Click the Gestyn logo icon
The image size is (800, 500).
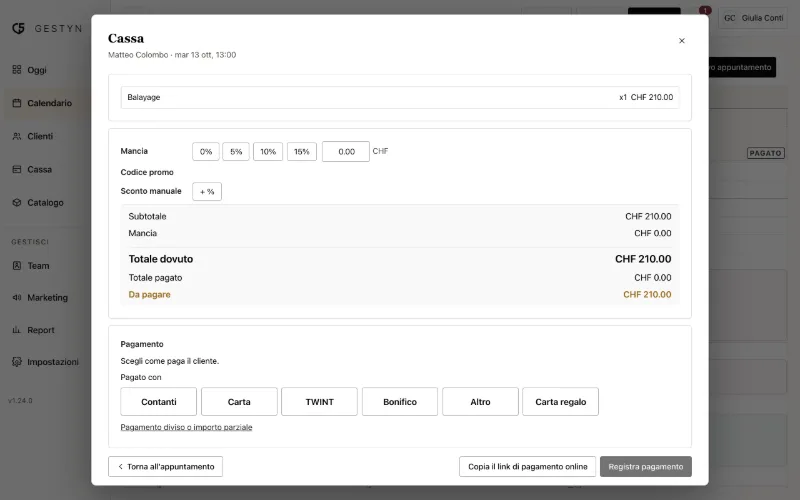(18, 29)
